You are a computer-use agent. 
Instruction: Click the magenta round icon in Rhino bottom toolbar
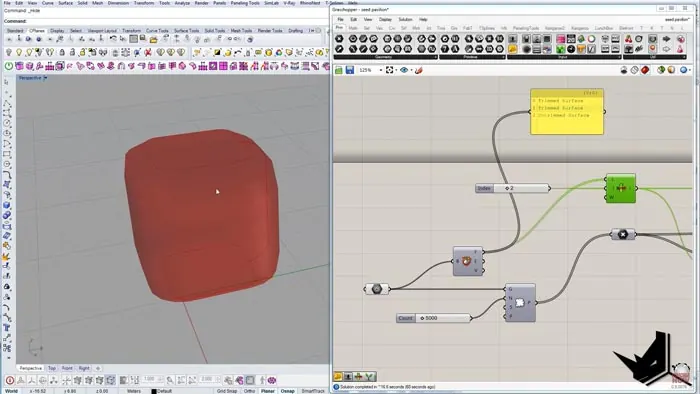[x=272, y=380]
